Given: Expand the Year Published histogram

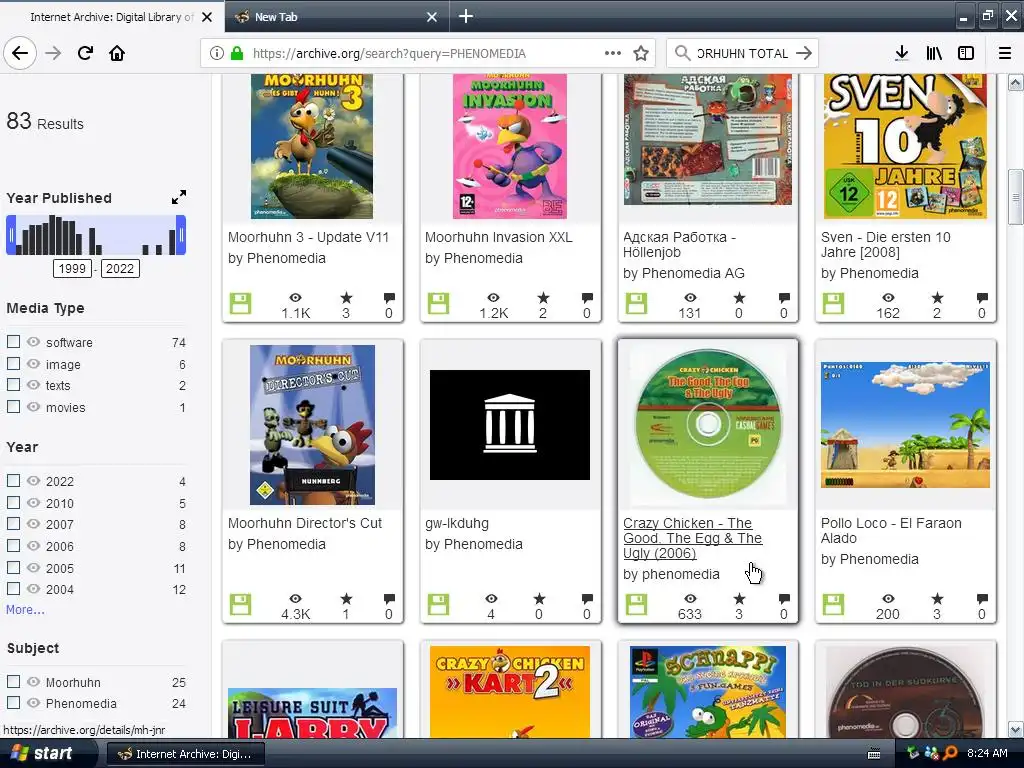Looking at the screenshot, I should click(x=179, y=197).
